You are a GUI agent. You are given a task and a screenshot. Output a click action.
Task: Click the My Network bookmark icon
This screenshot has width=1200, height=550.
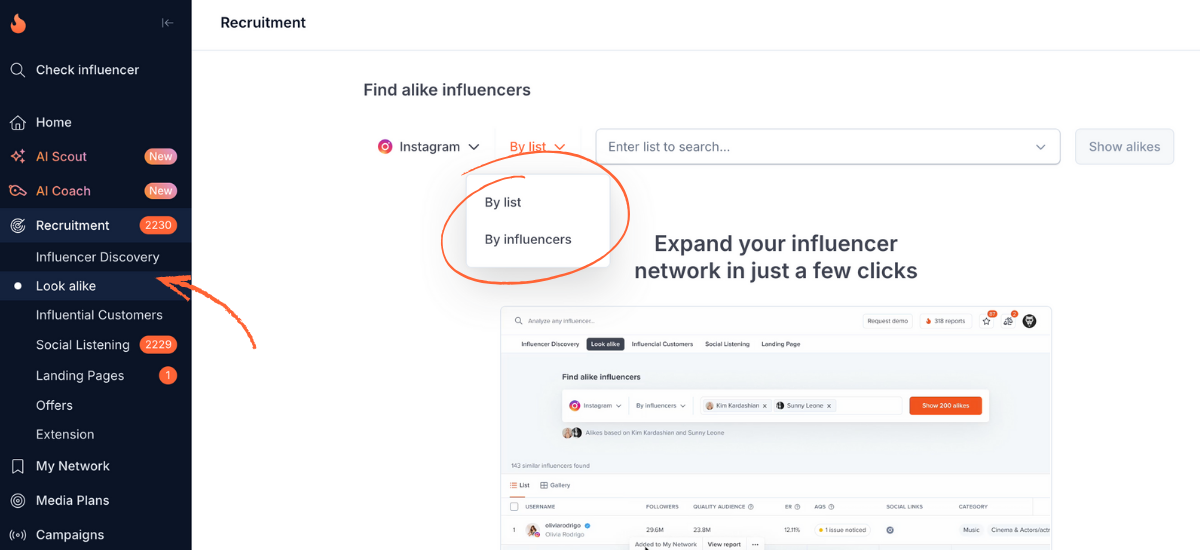coord(18,466)
